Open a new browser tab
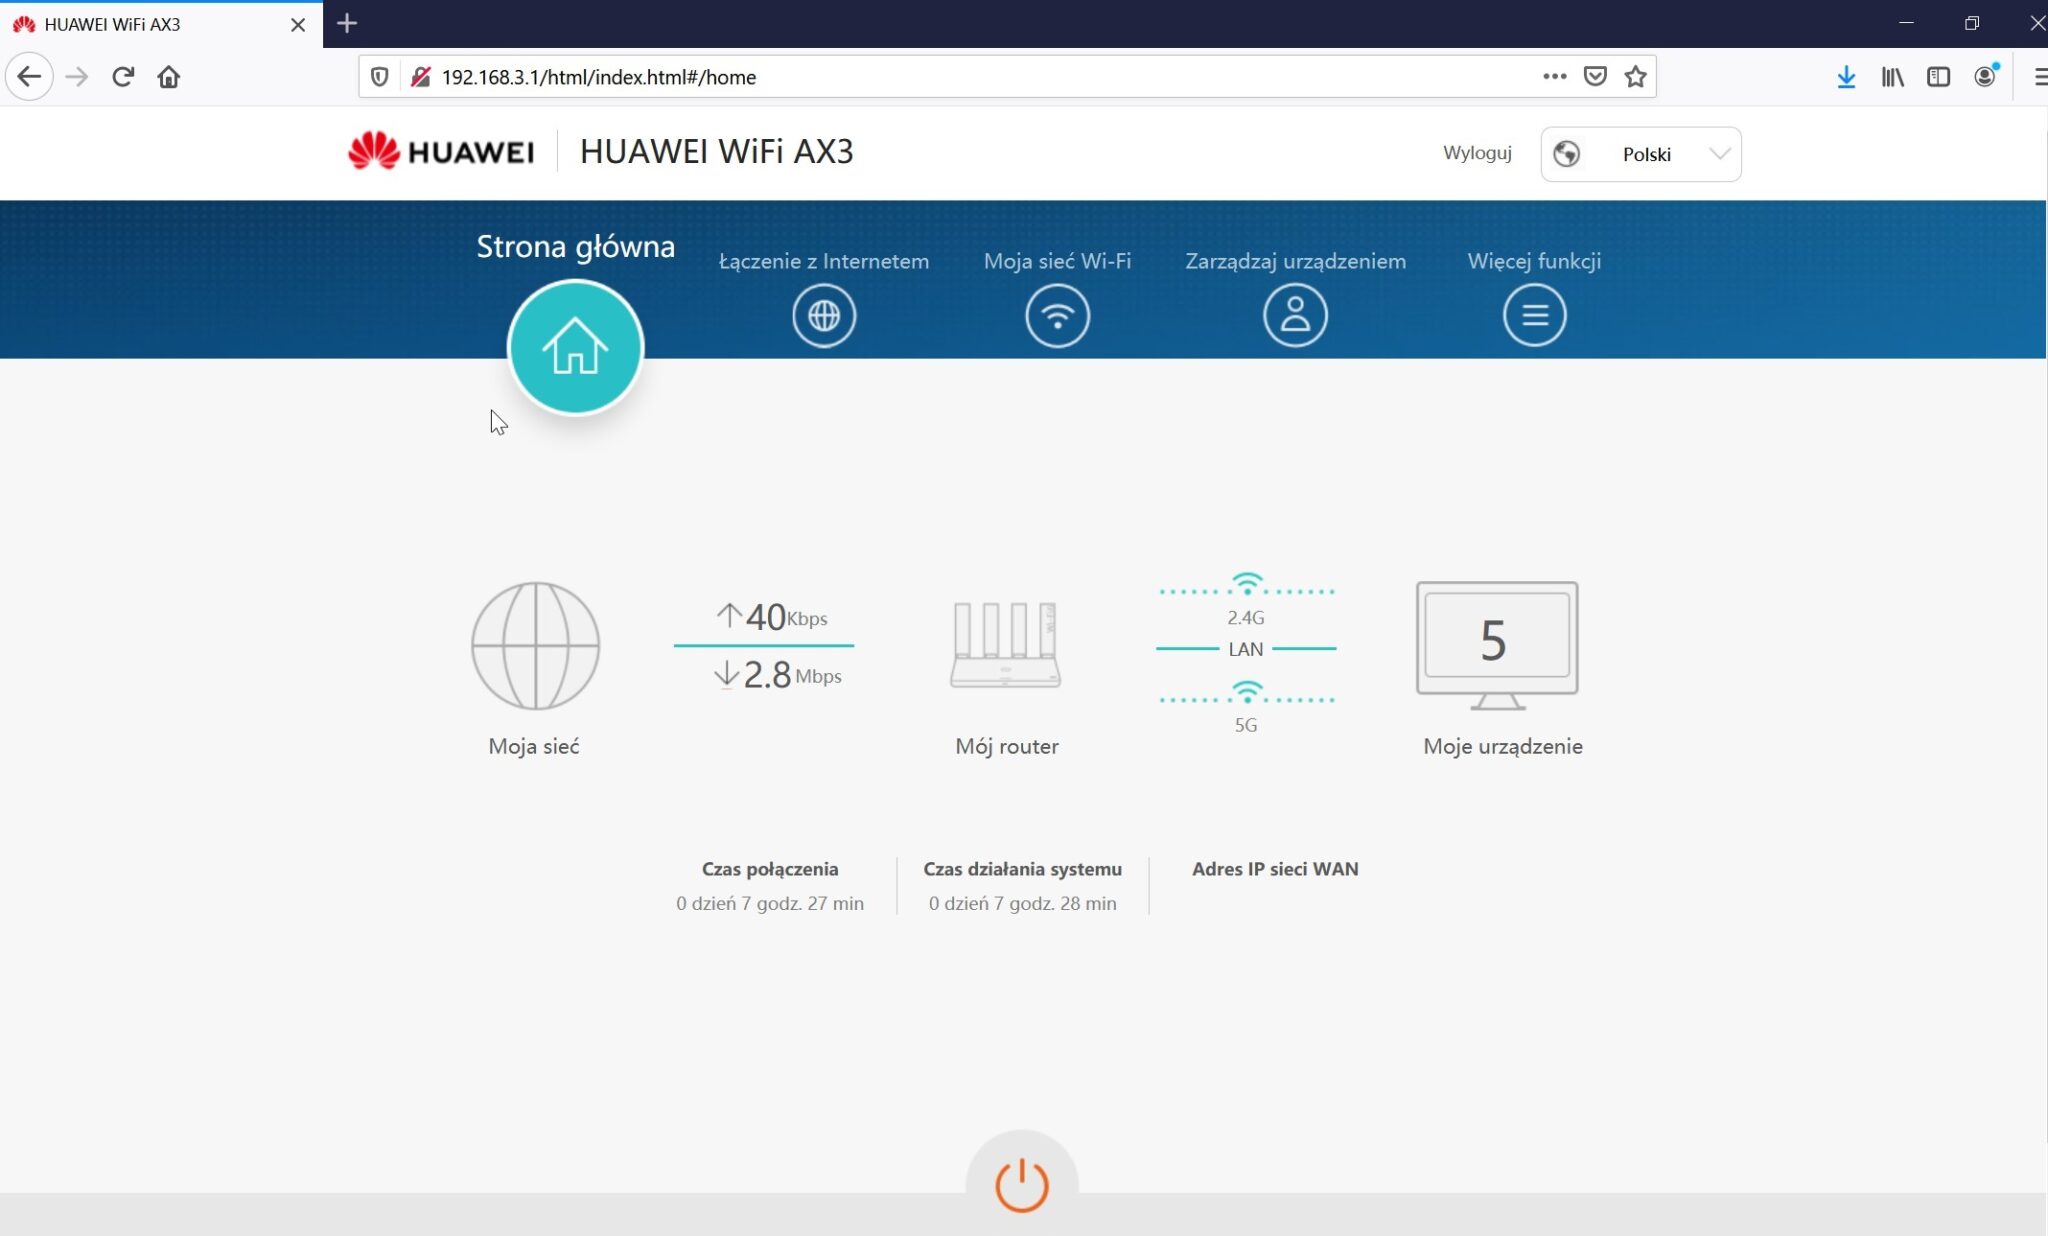 347,23
